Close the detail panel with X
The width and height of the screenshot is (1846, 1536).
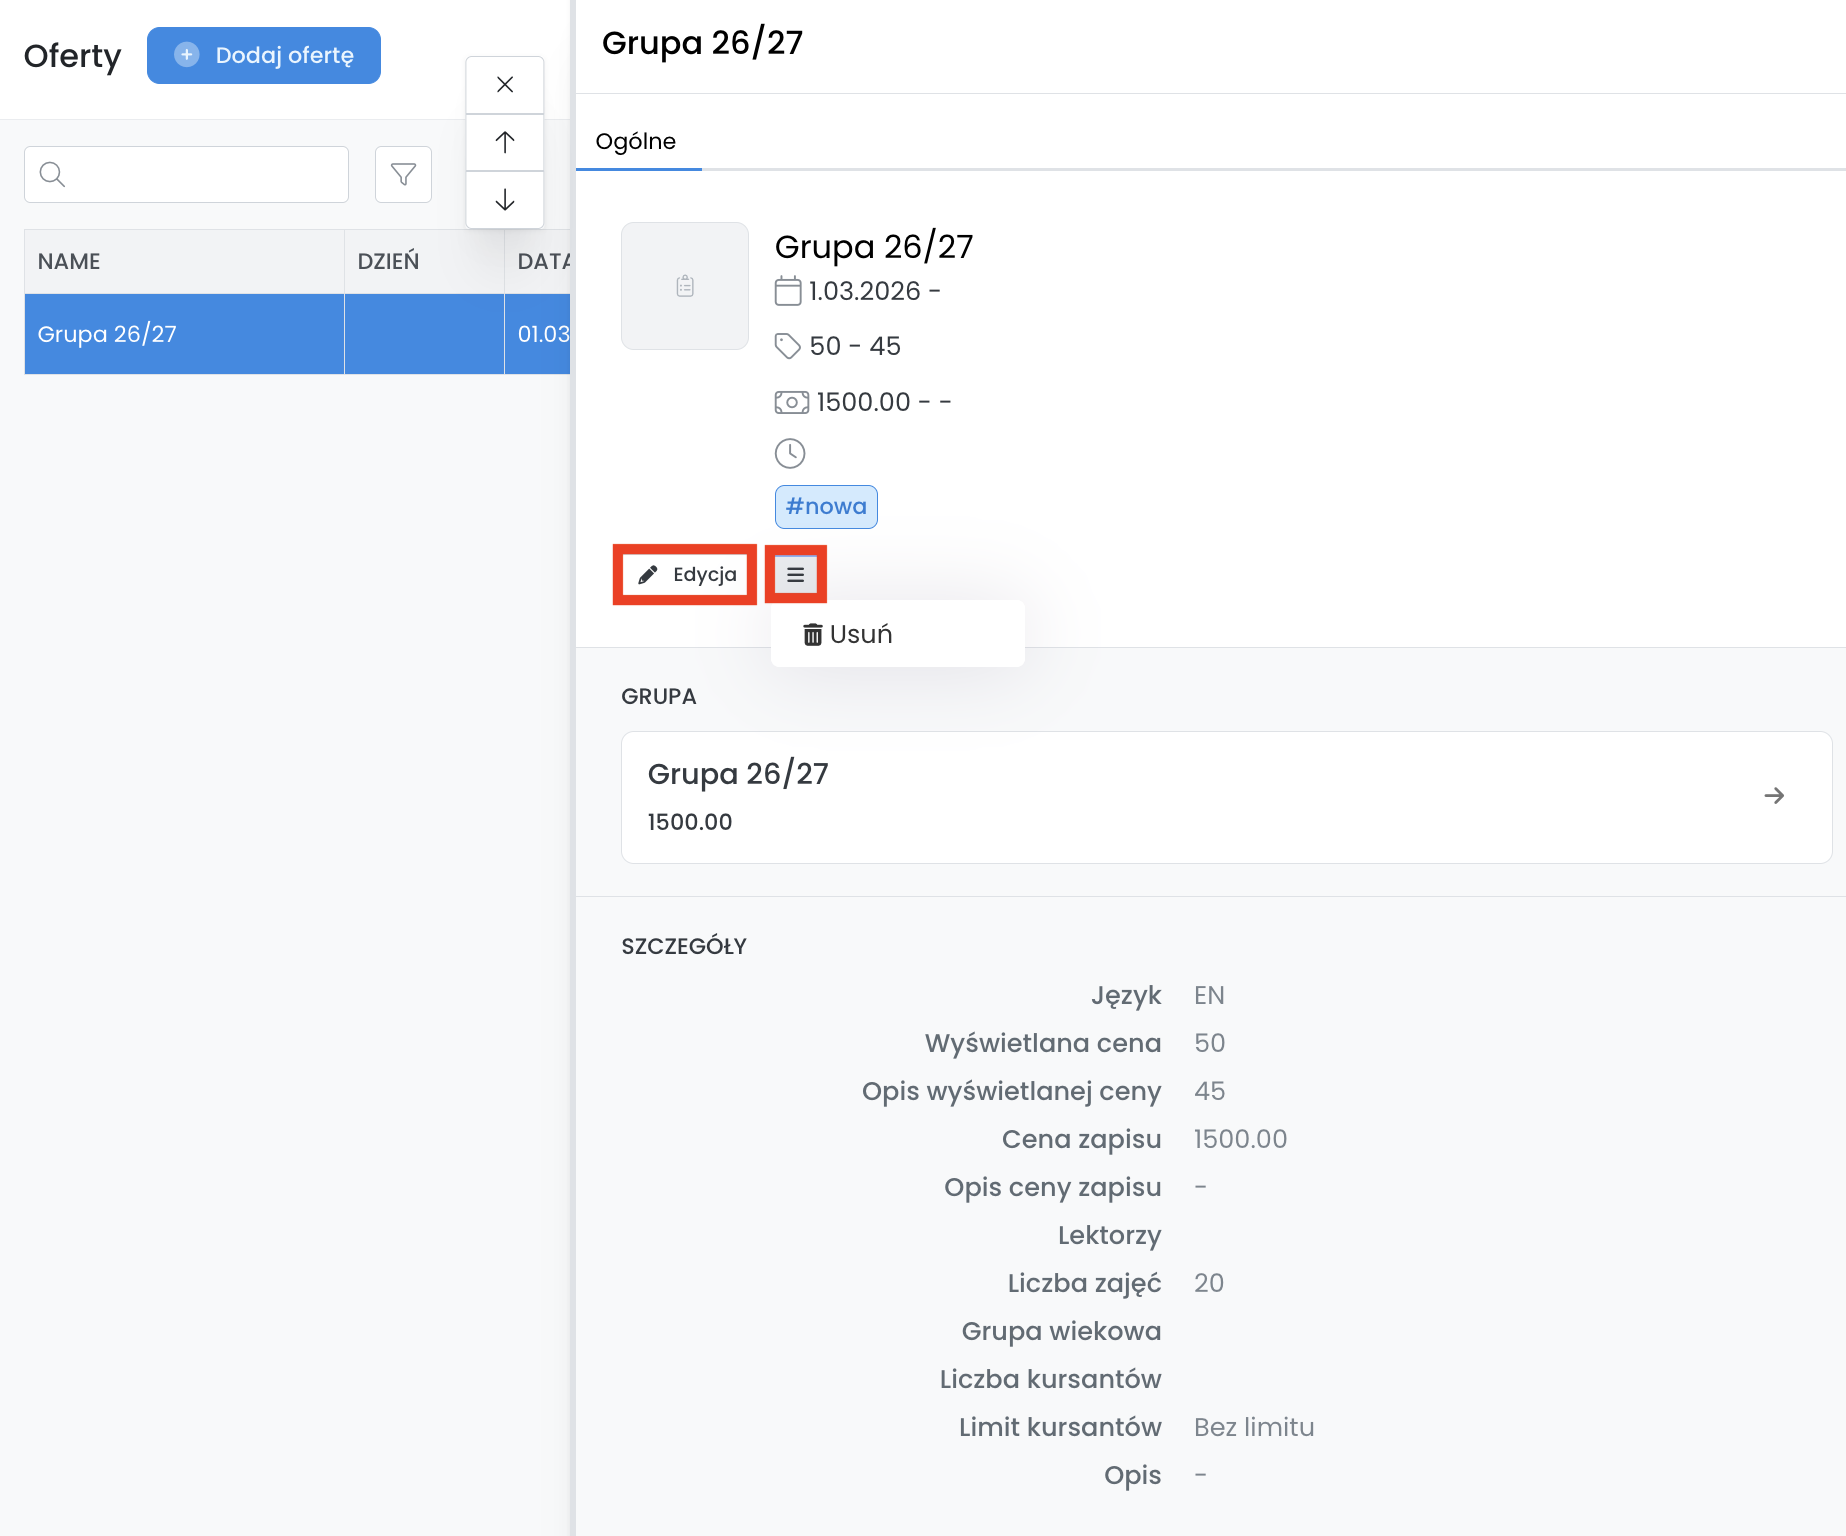[x=505, y=85]
